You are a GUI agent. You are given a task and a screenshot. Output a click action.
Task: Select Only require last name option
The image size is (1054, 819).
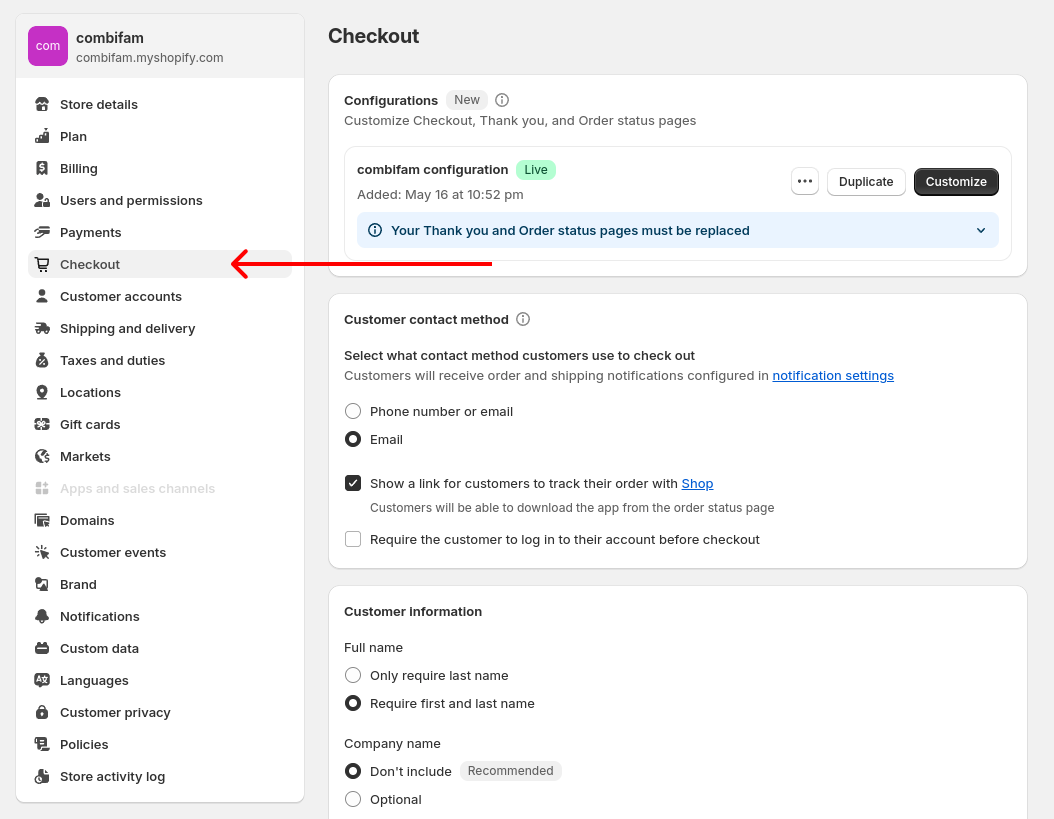[x=353, y=676]
